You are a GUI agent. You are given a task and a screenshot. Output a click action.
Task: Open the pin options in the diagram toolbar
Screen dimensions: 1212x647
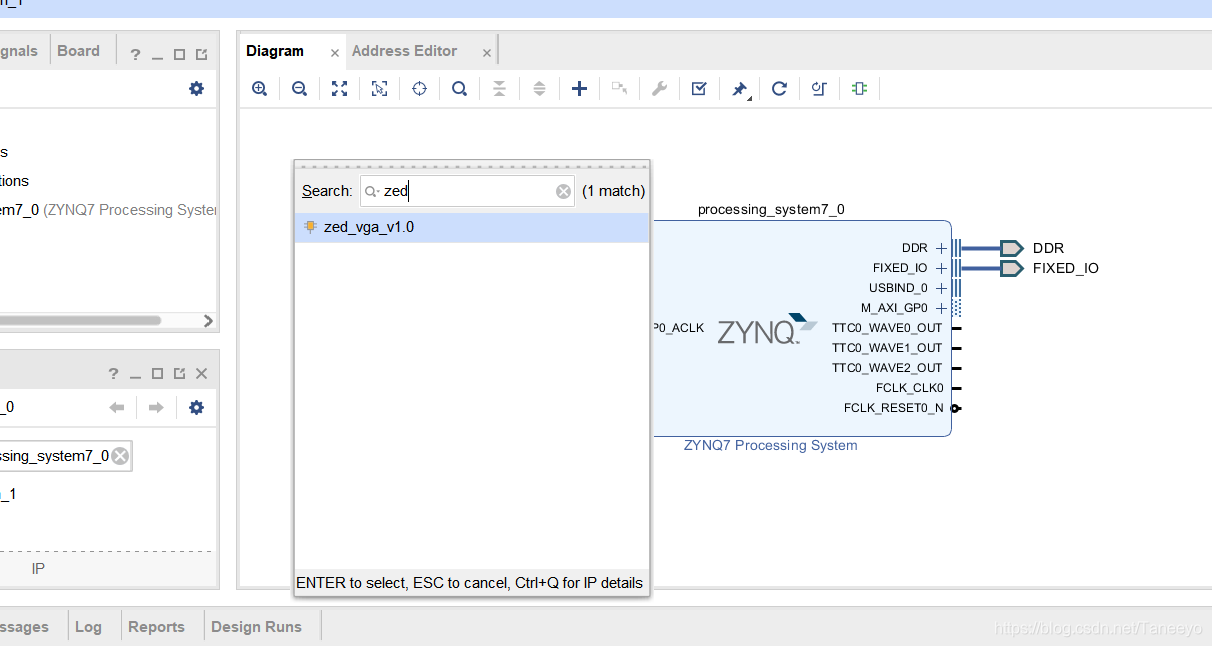[x=739, y=89]
